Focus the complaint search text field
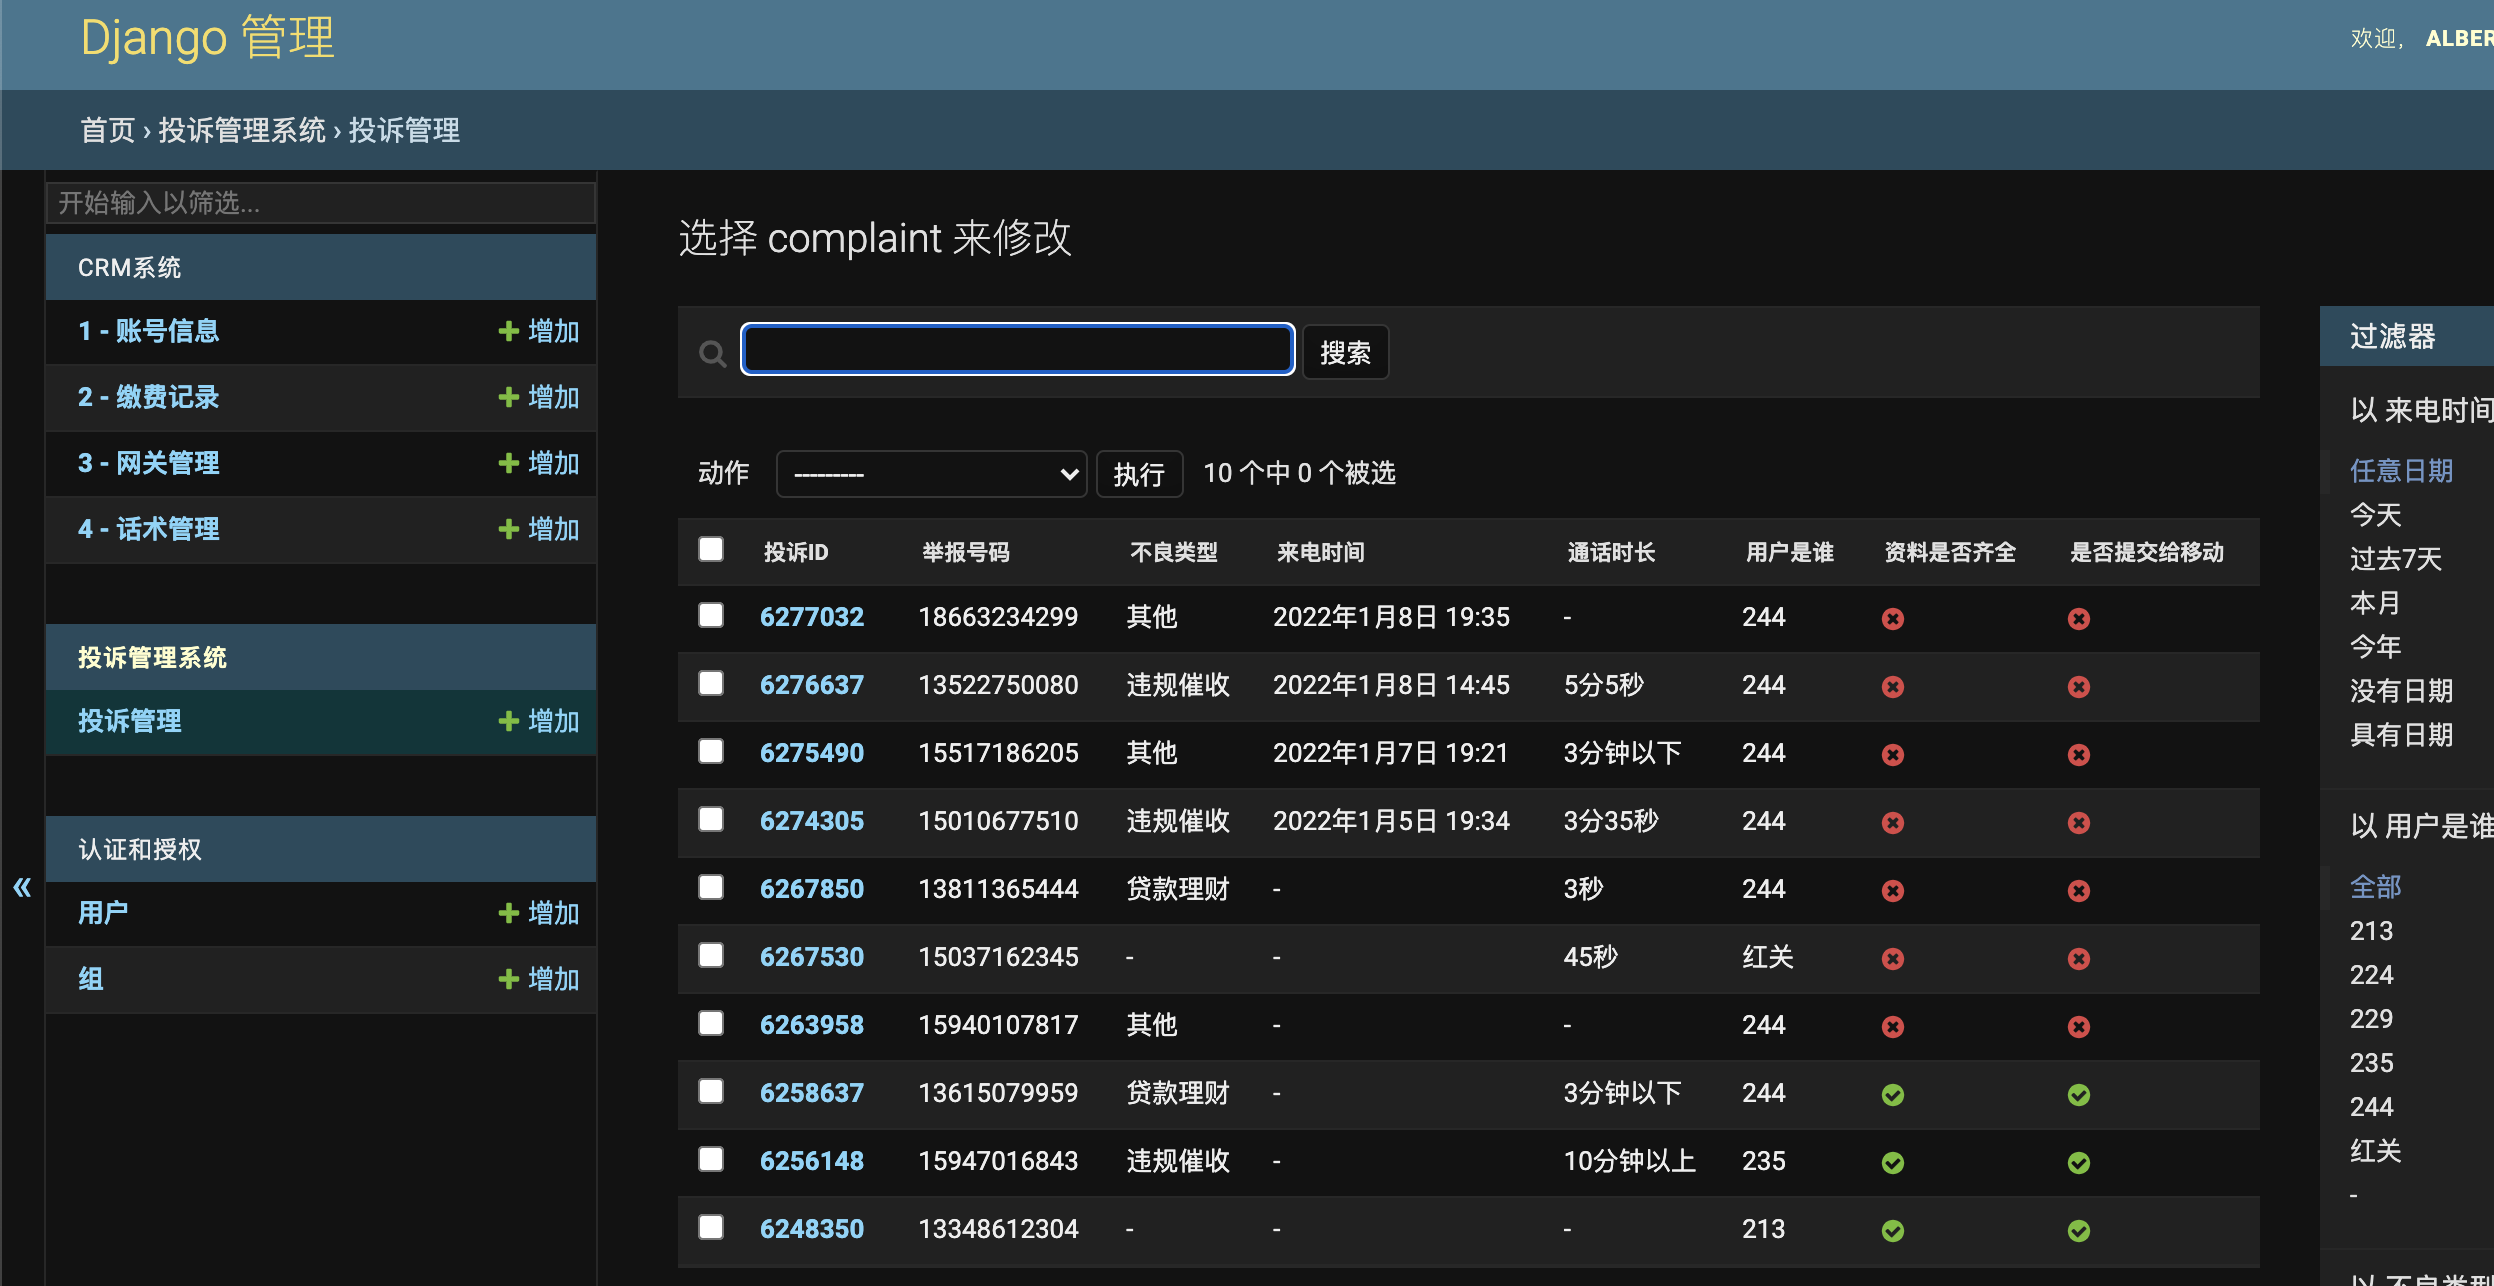 pos(1018,350)
